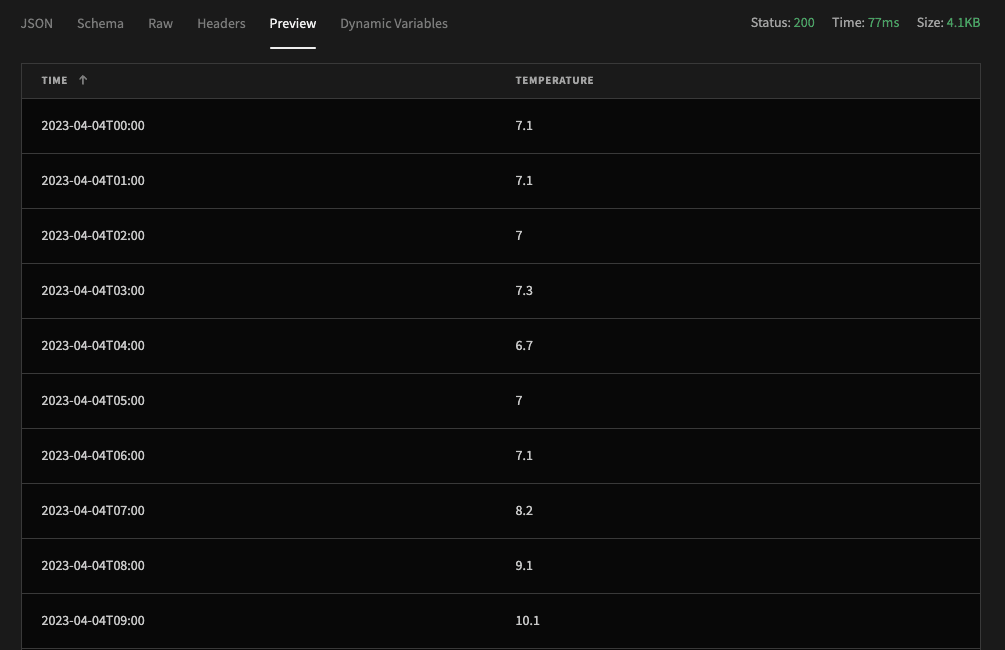The width and height of the screenshot is (1005, 650).
Task: Click the Status 200 indicator
Action: pos(783,22)
